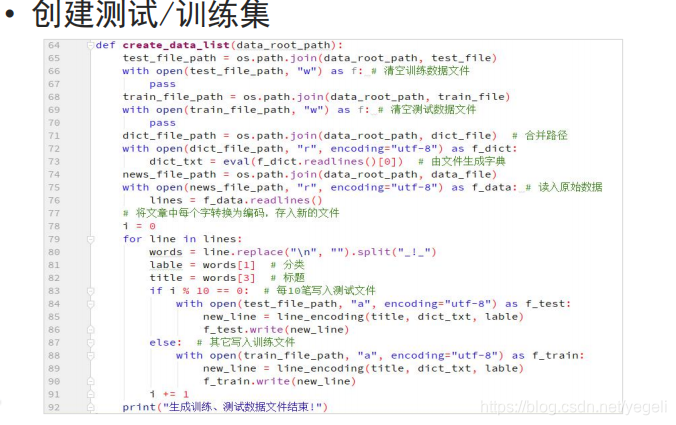The width and height of the screenshot is (676, 425).
Task: Collapse the for loop fold at line 79
Action: pyautogui.click(x=91, y=239)
